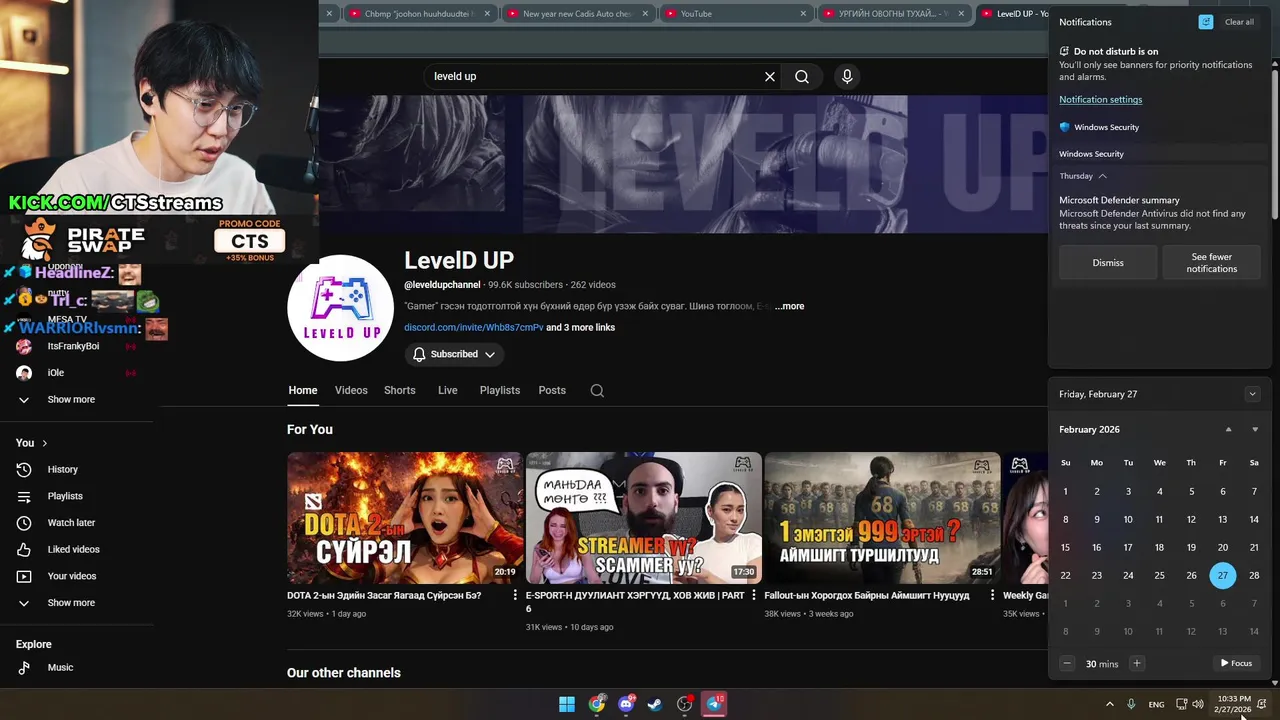Decrease focus time with minus button

click(x=1067, y=663)
